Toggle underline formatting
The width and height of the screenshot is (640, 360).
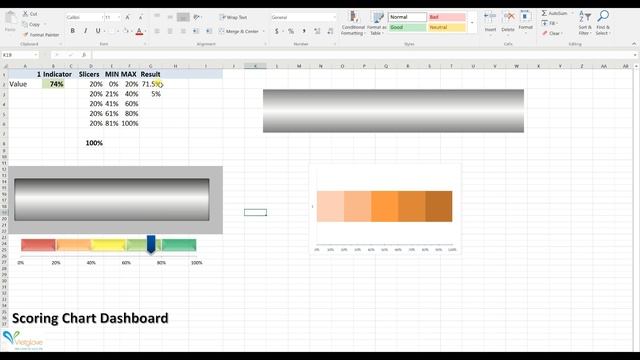pos(98,31)
